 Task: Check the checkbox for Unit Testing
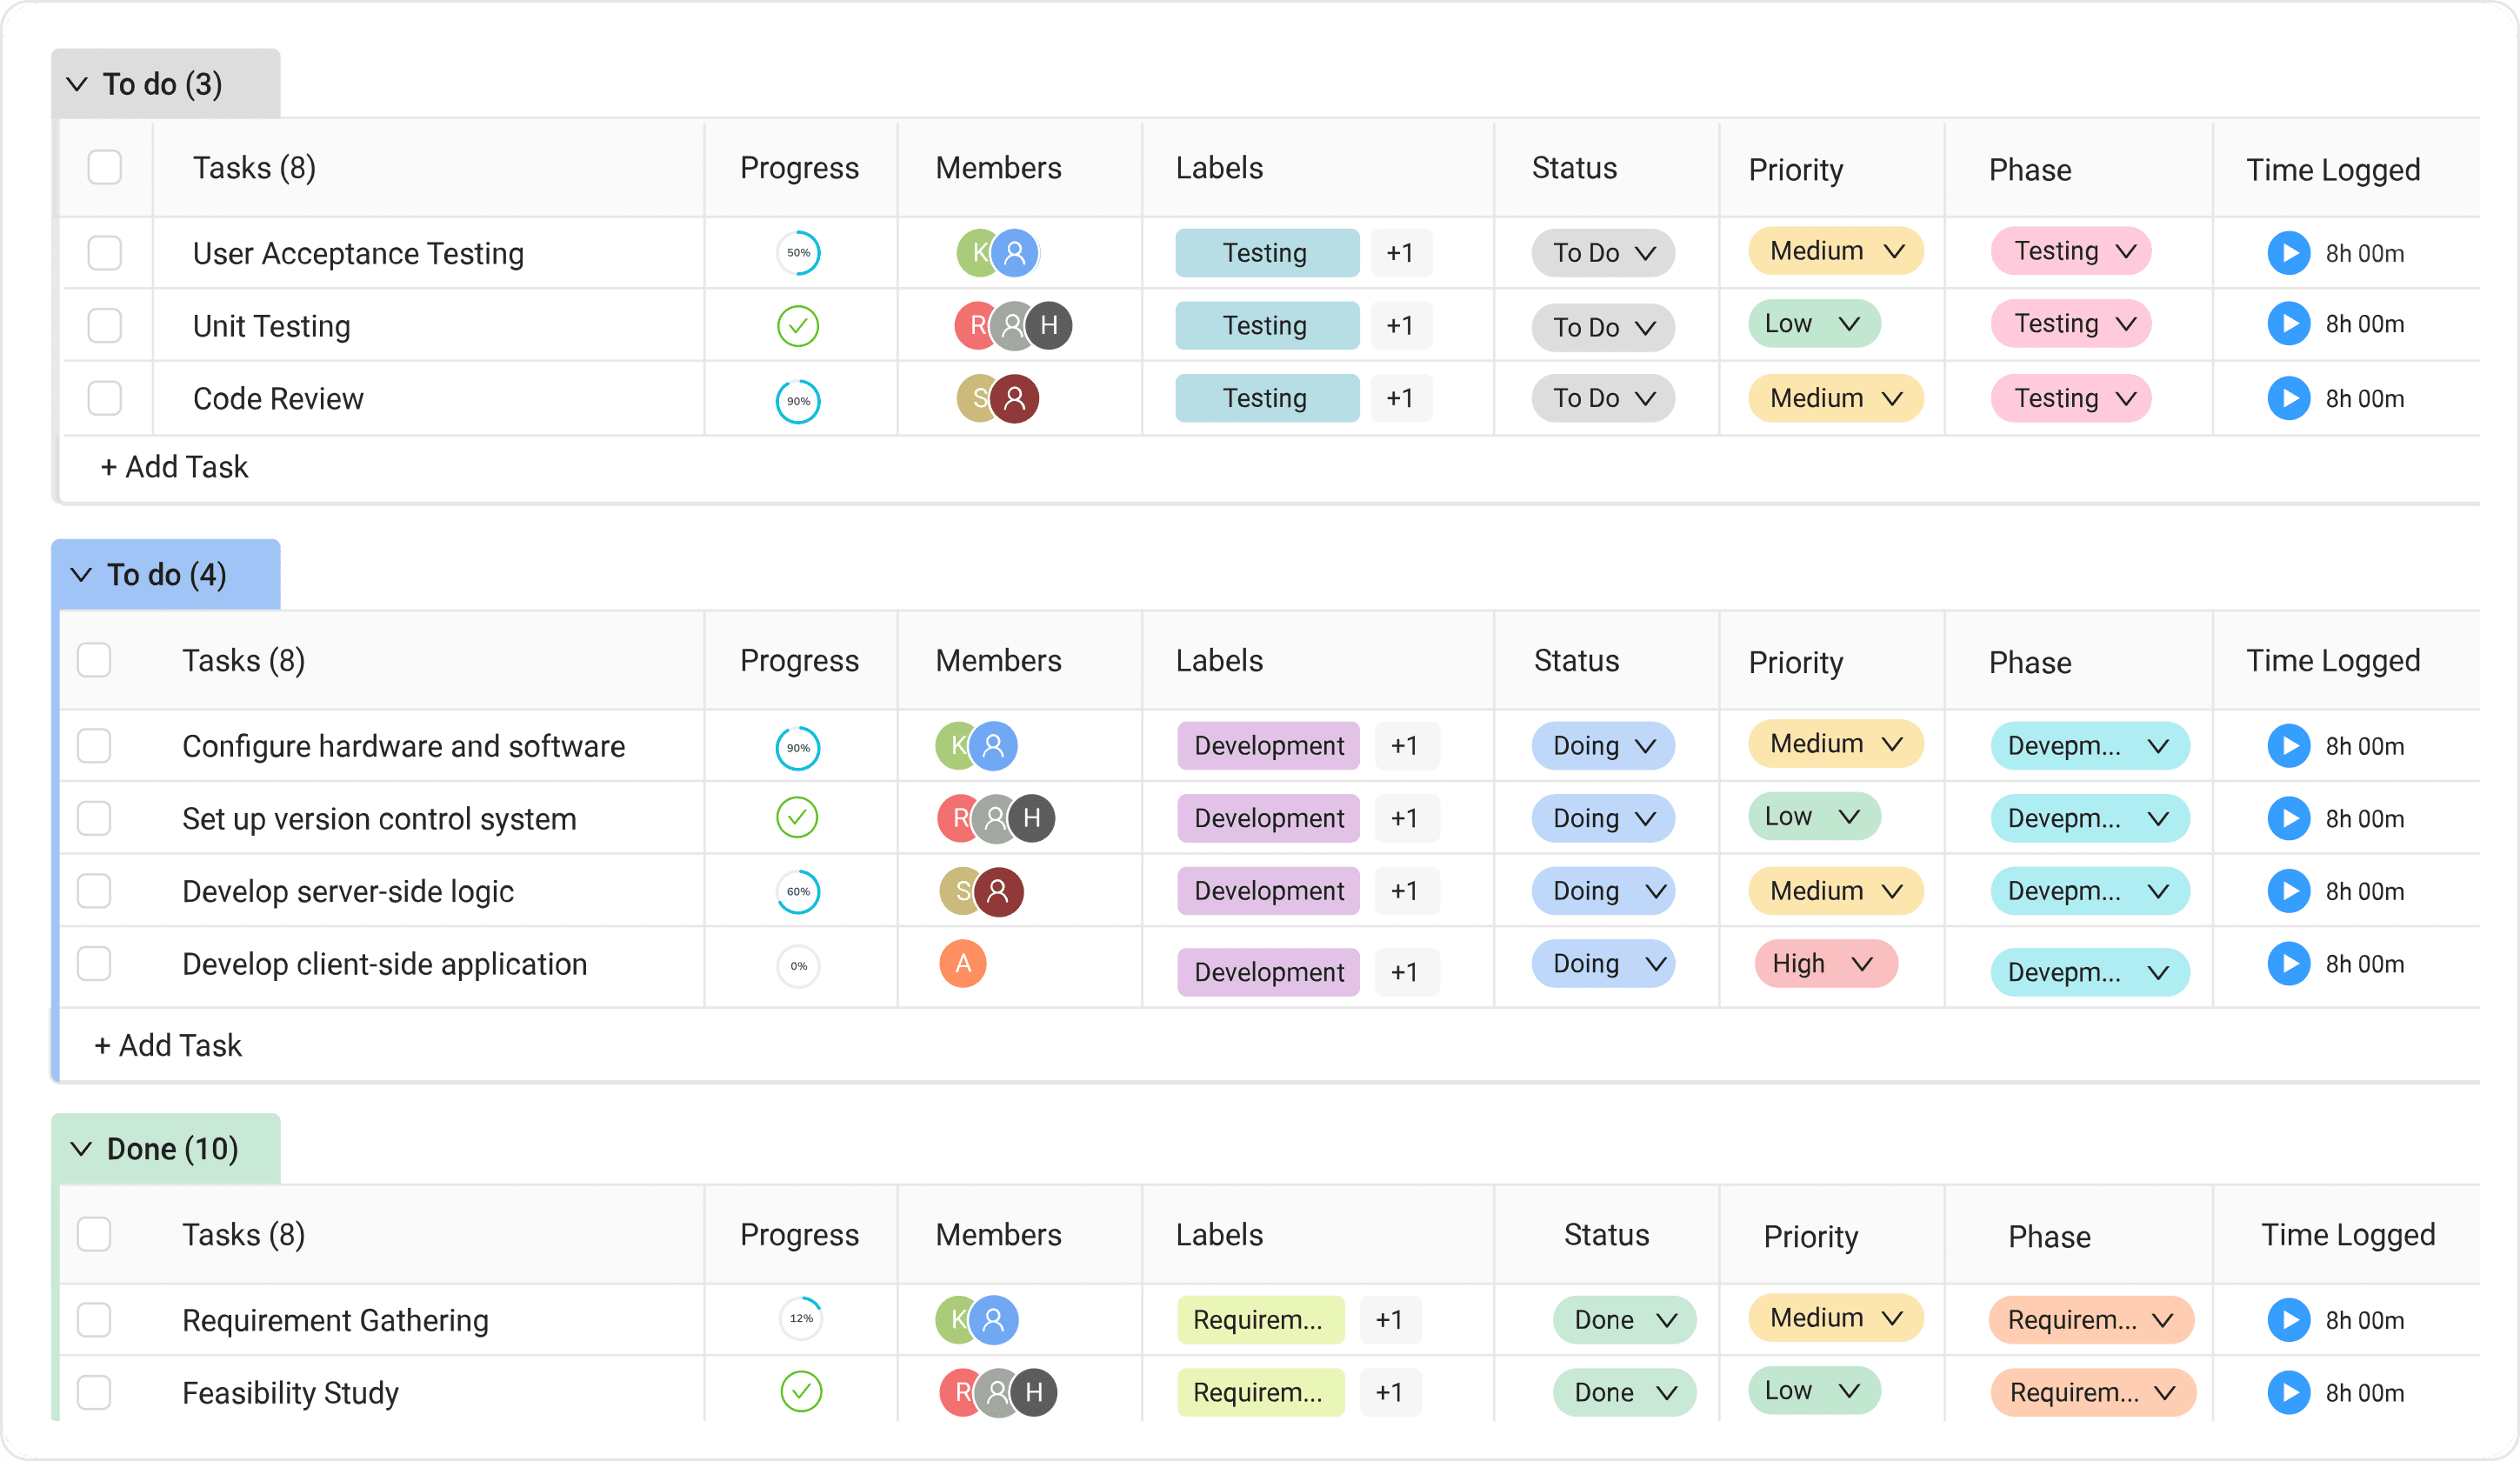pyautogui.click(x=104, y=325)
